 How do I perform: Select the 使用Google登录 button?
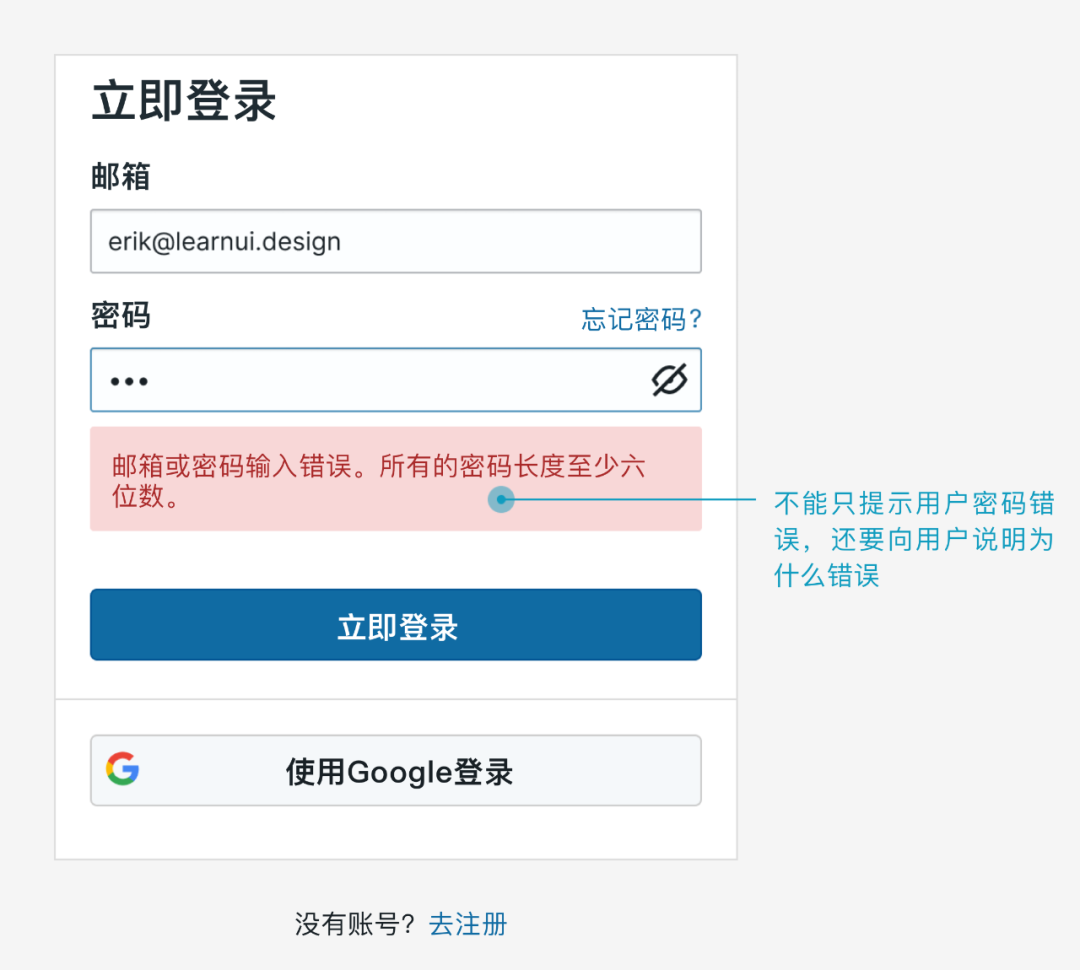(x=396, y=770)
